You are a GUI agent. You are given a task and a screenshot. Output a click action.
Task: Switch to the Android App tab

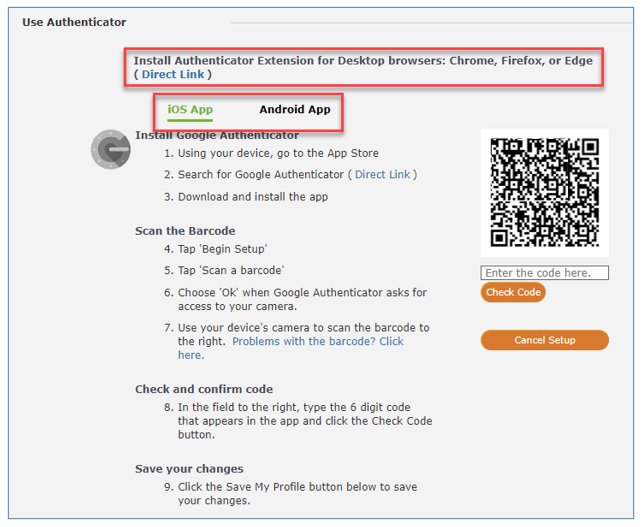[295, 110]
